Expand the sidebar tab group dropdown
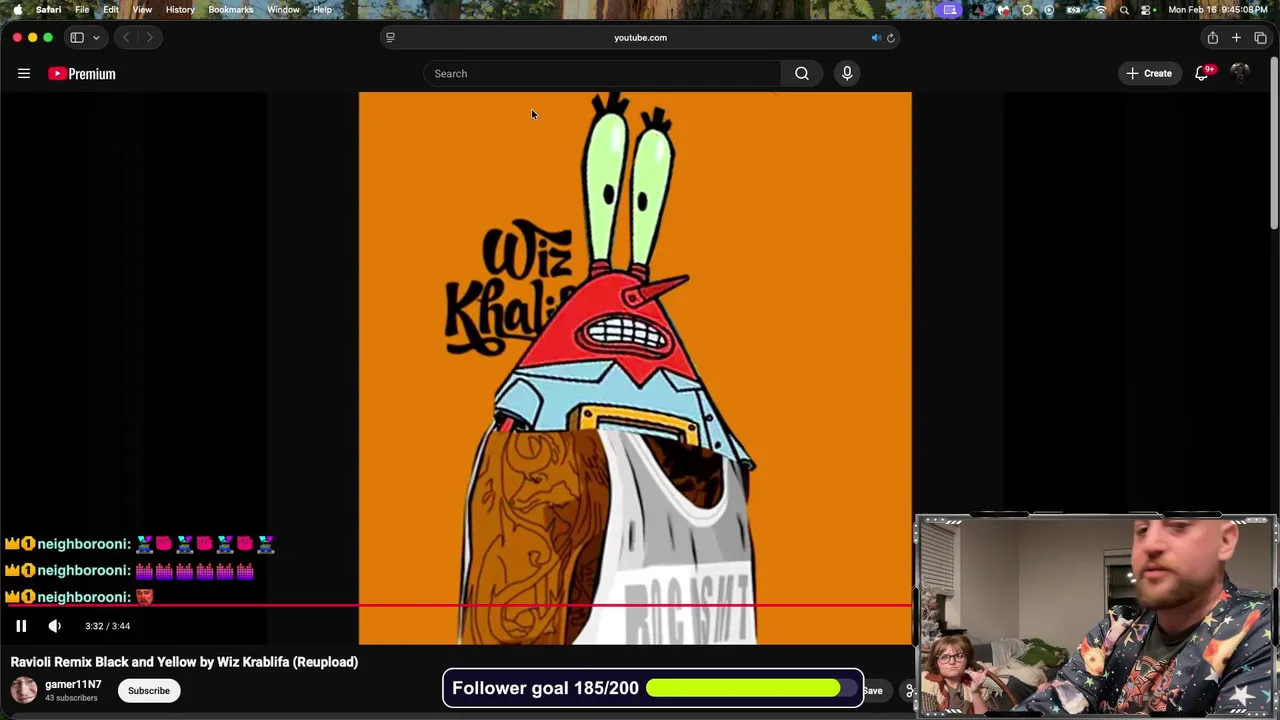1280x720 pixels. point(96,37)
